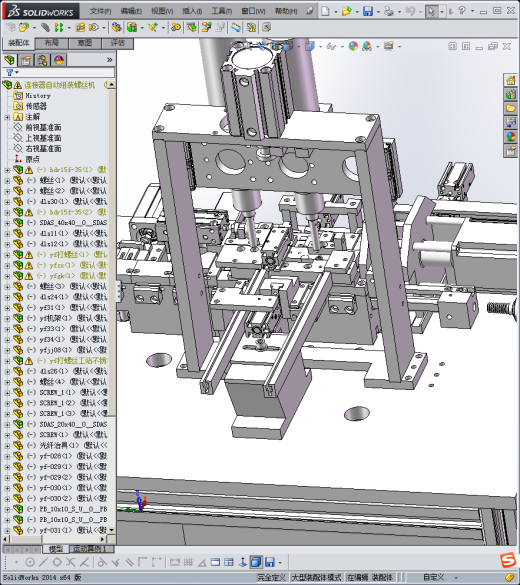
Task: Switch to the 布局 tab
Action: point(51,43)
